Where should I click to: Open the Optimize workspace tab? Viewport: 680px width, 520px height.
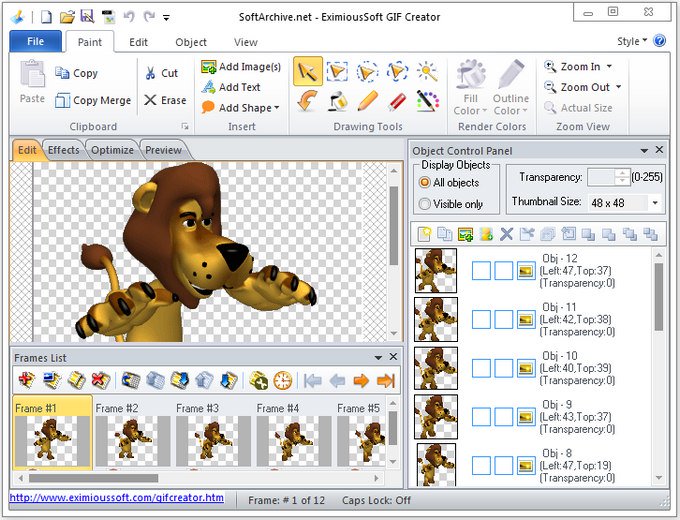pos(112,150)
